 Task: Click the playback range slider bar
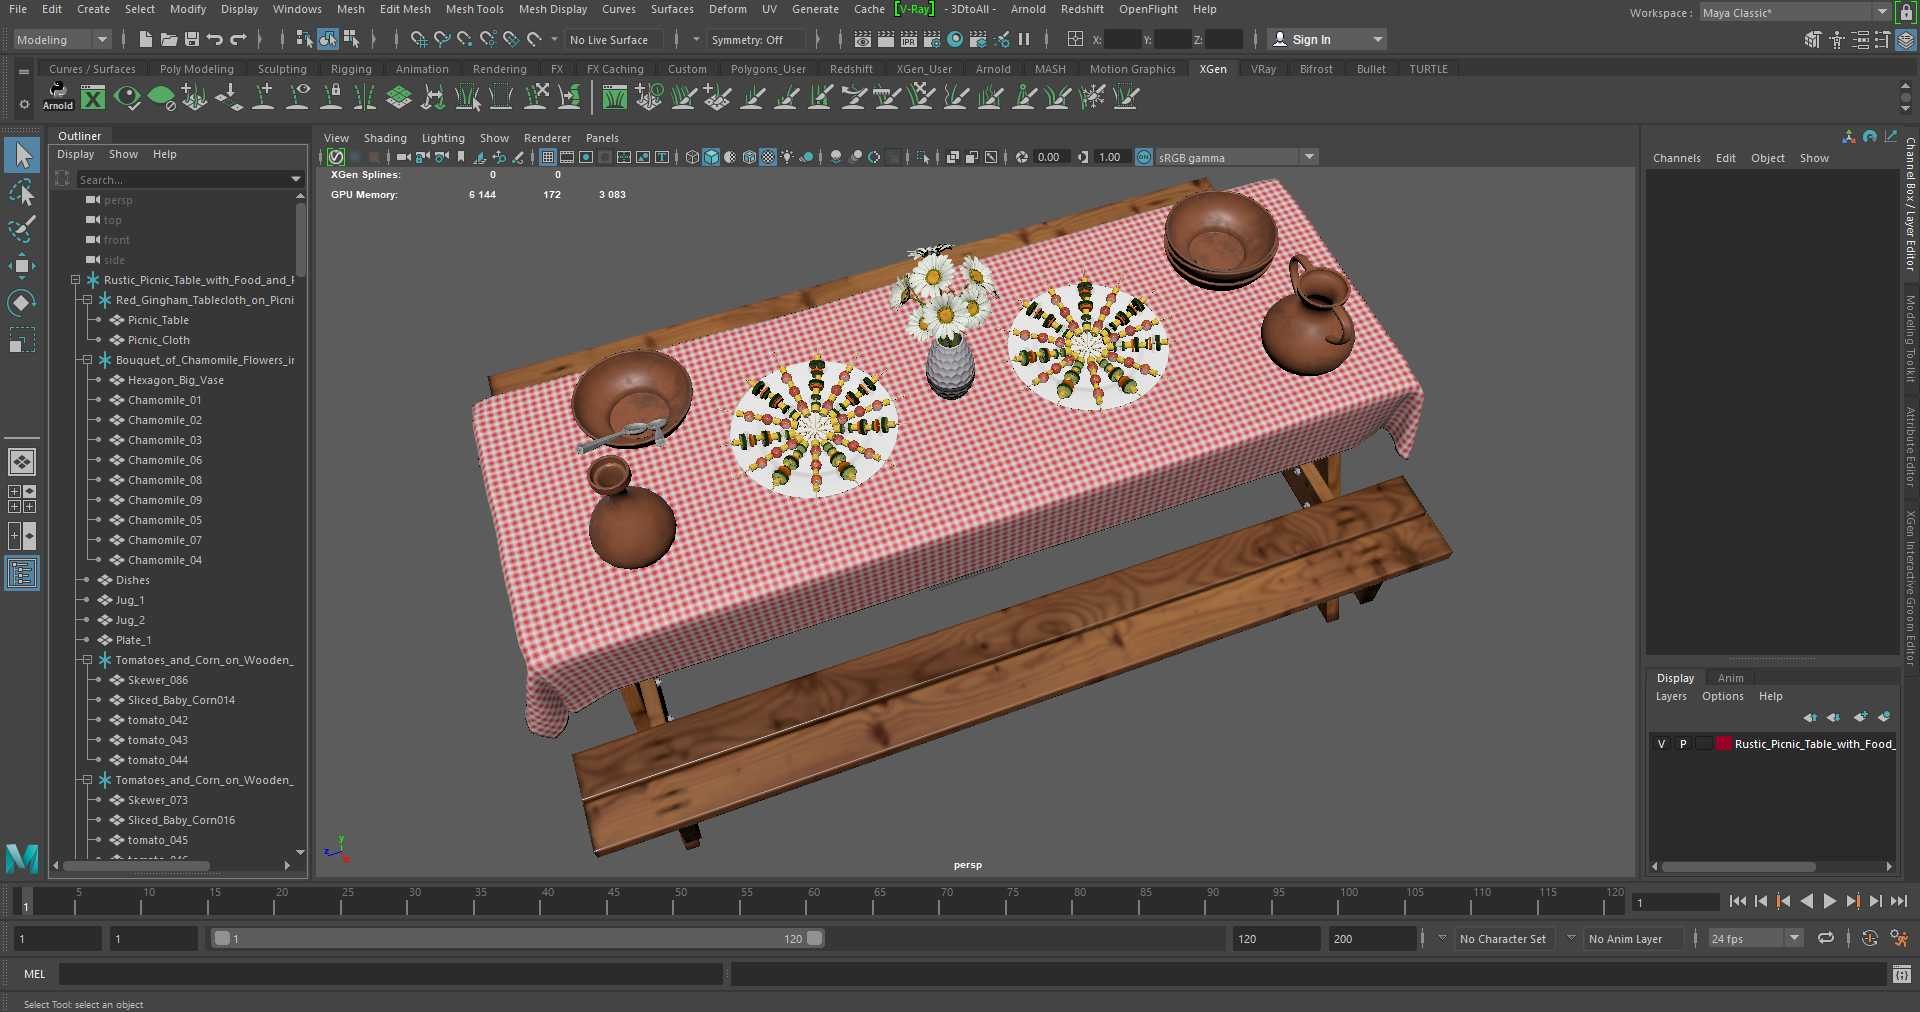coord(518,939)
